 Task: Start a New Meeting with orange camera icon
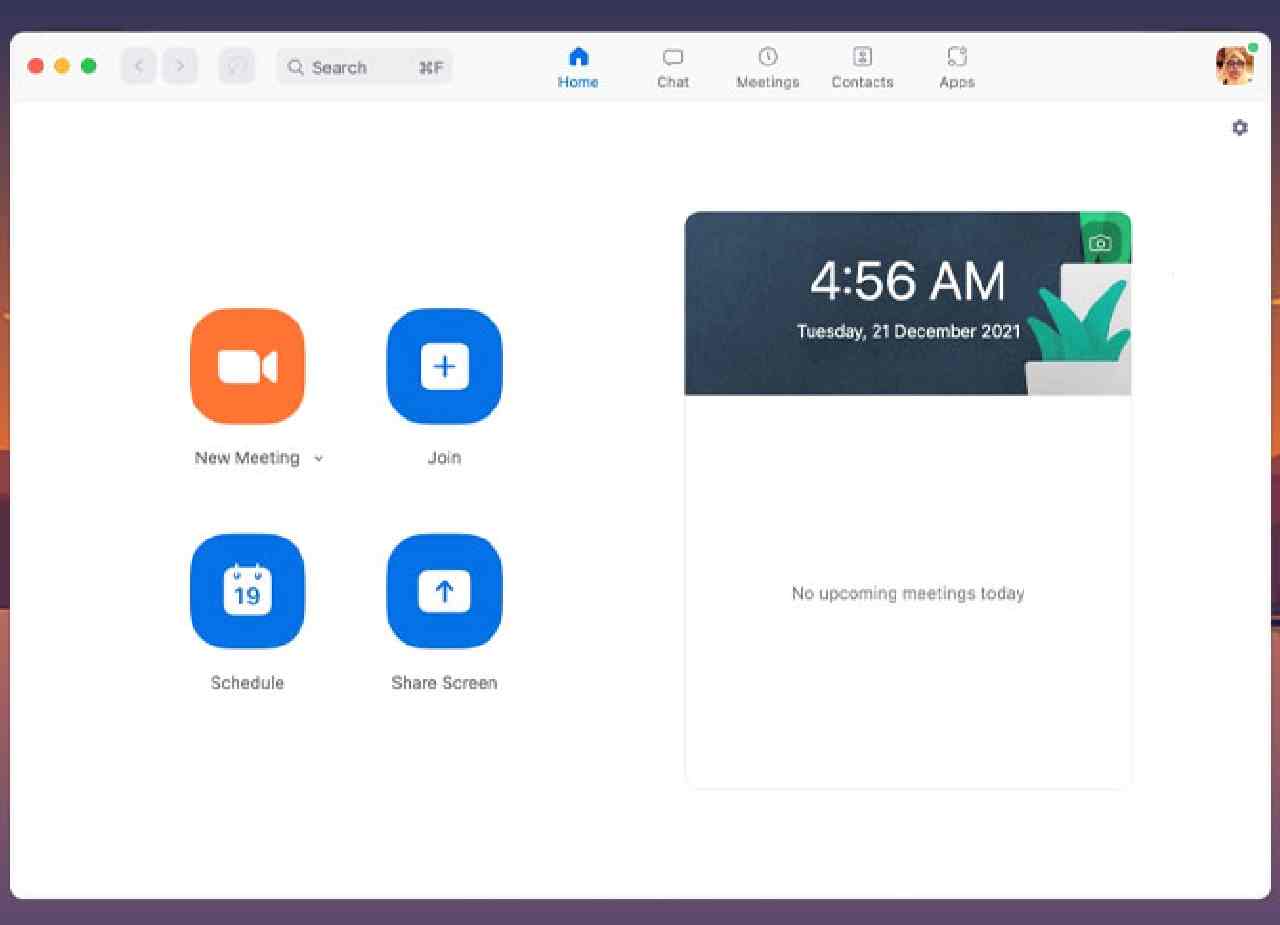(x=247, y=366)
